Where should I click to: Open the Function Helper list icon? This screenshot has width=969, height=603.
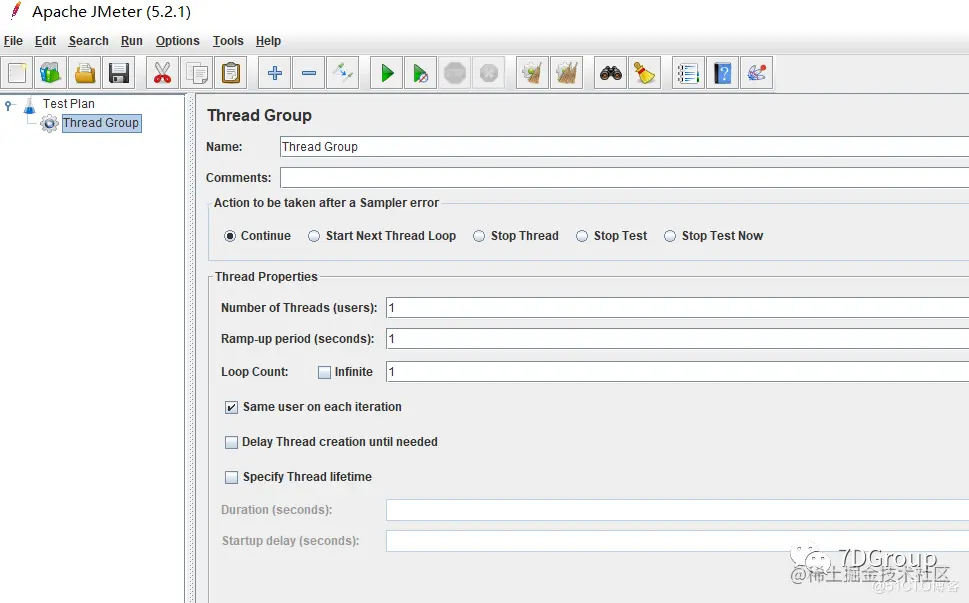click(x=688, y=73)
